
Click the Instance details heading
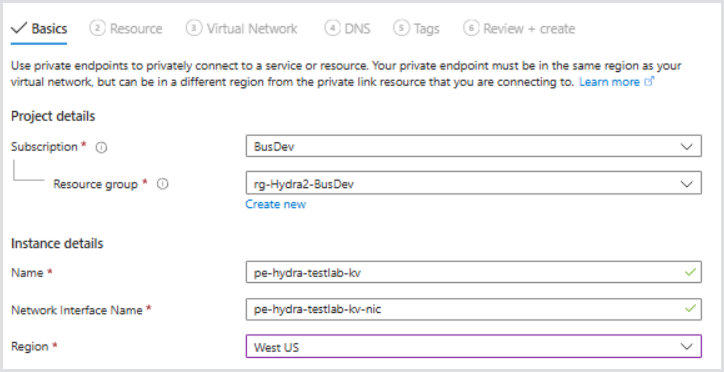pos(57,243)
